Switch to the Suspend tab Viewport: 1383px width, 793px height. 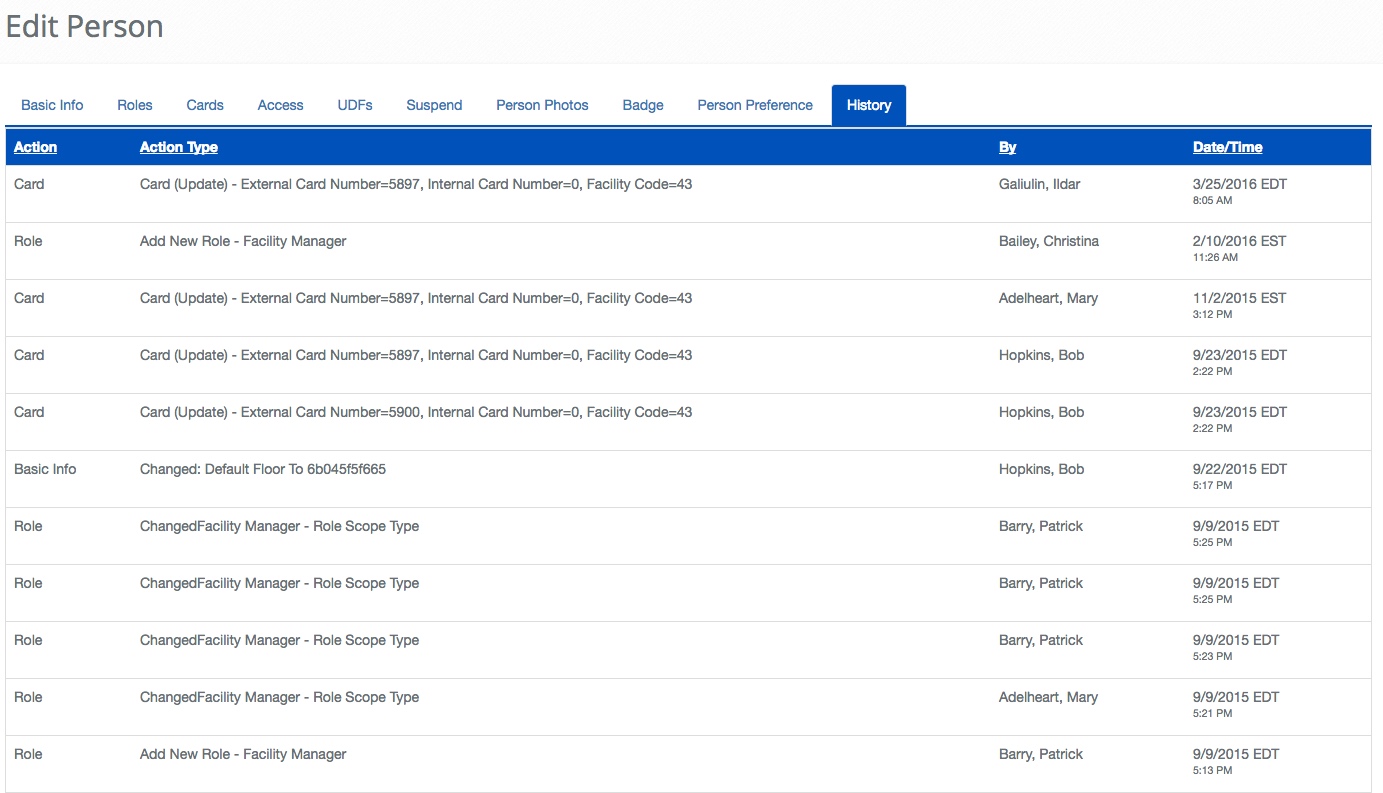434,105
